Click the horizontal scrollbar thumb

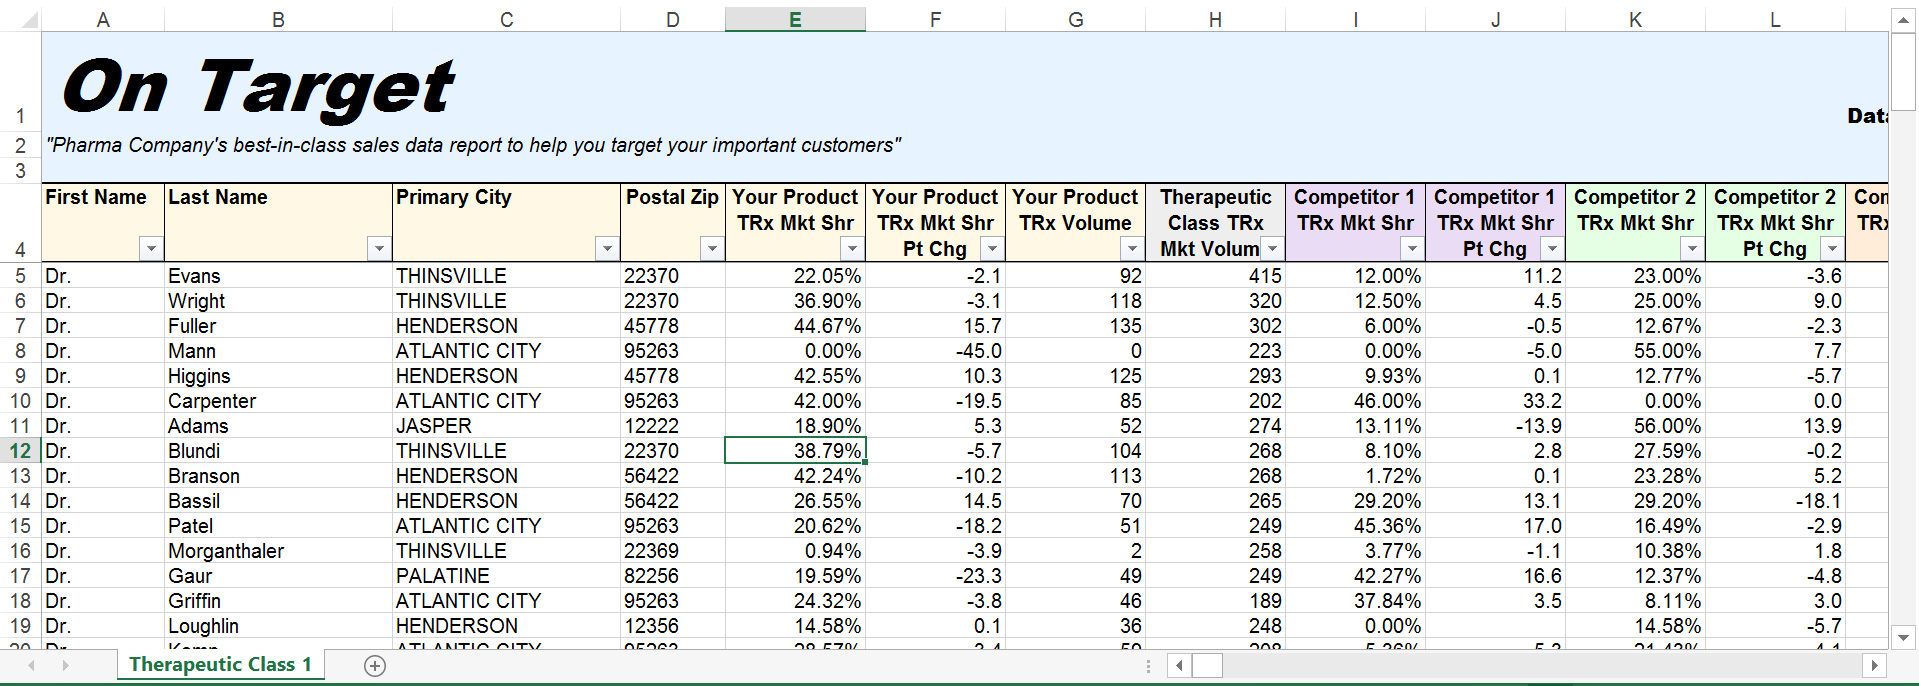[1207, 665]
